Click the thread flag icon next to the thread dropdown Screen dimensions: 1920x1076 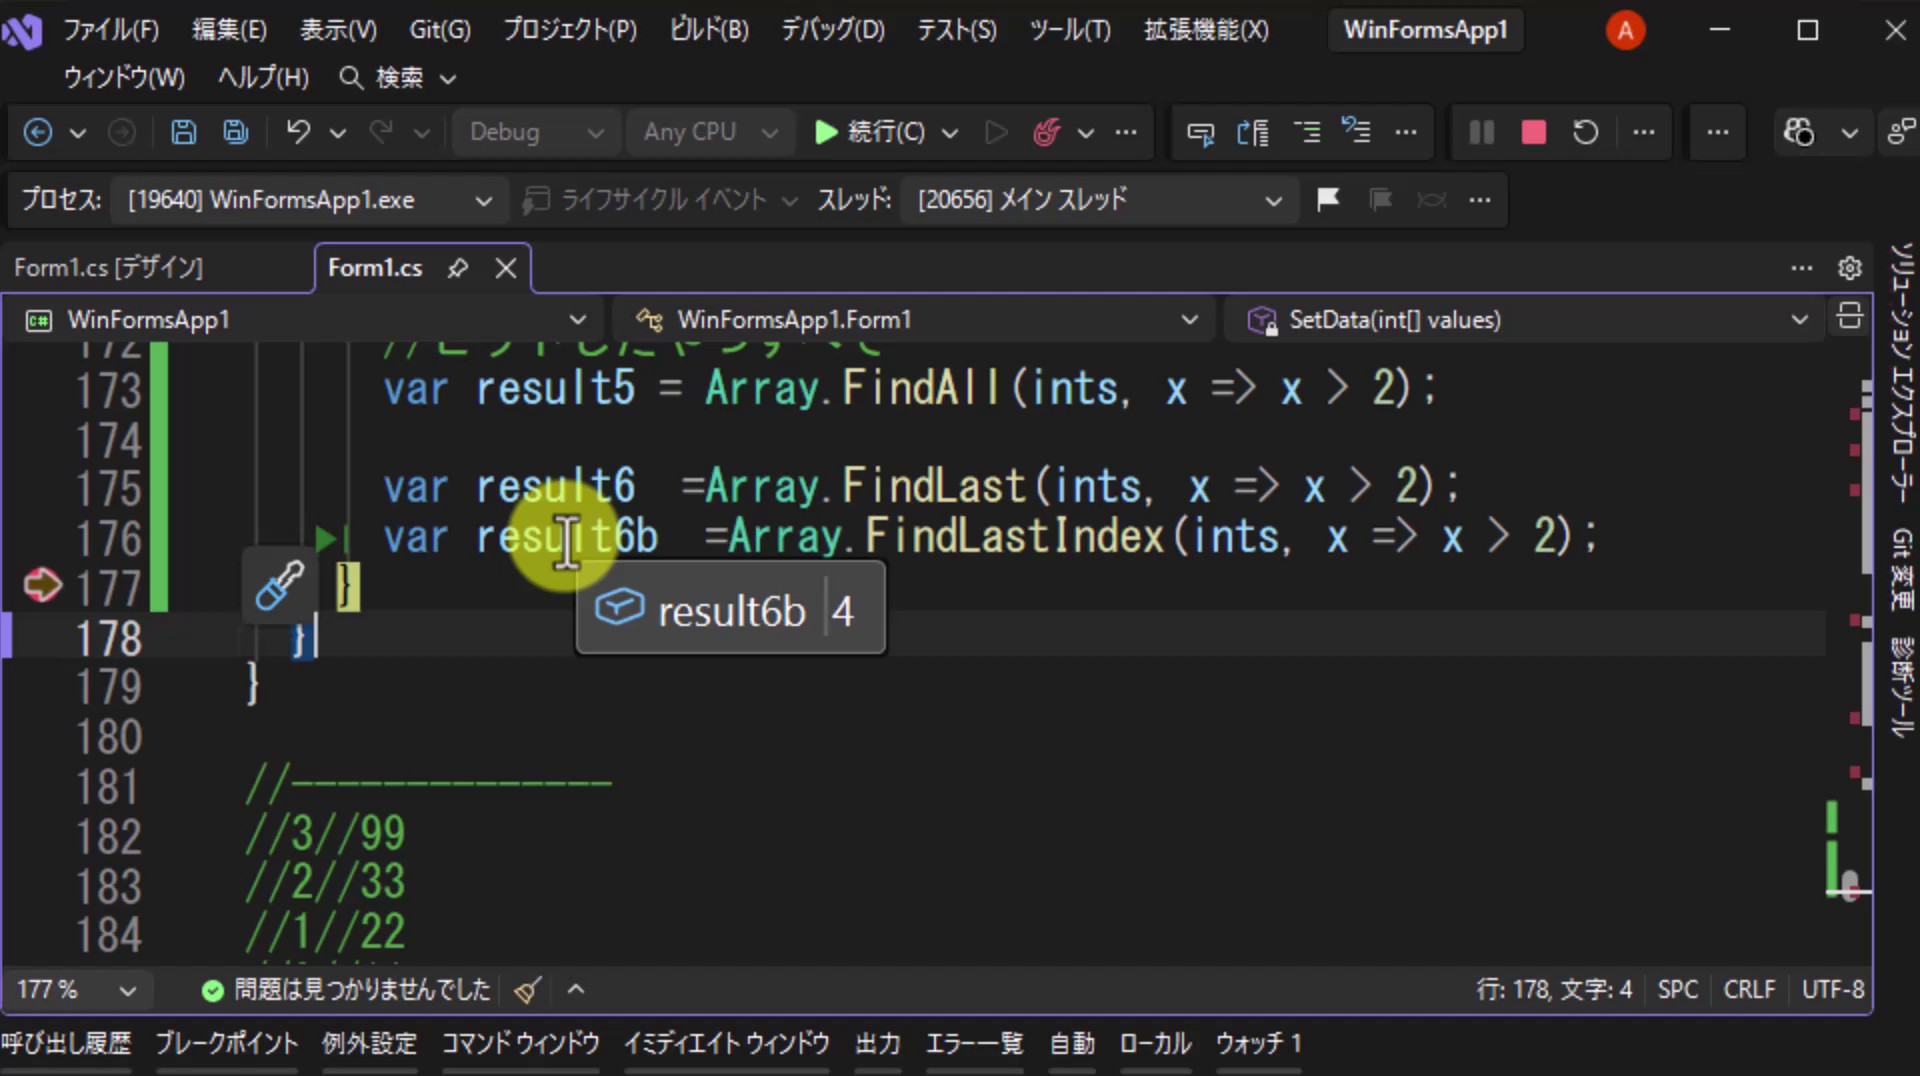click(x=1328, y=200)
